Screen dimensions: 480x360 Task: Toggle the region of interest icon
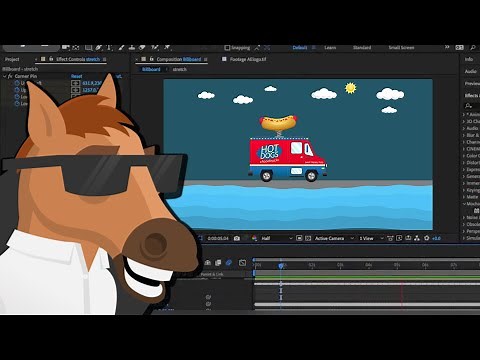[299, 238]
